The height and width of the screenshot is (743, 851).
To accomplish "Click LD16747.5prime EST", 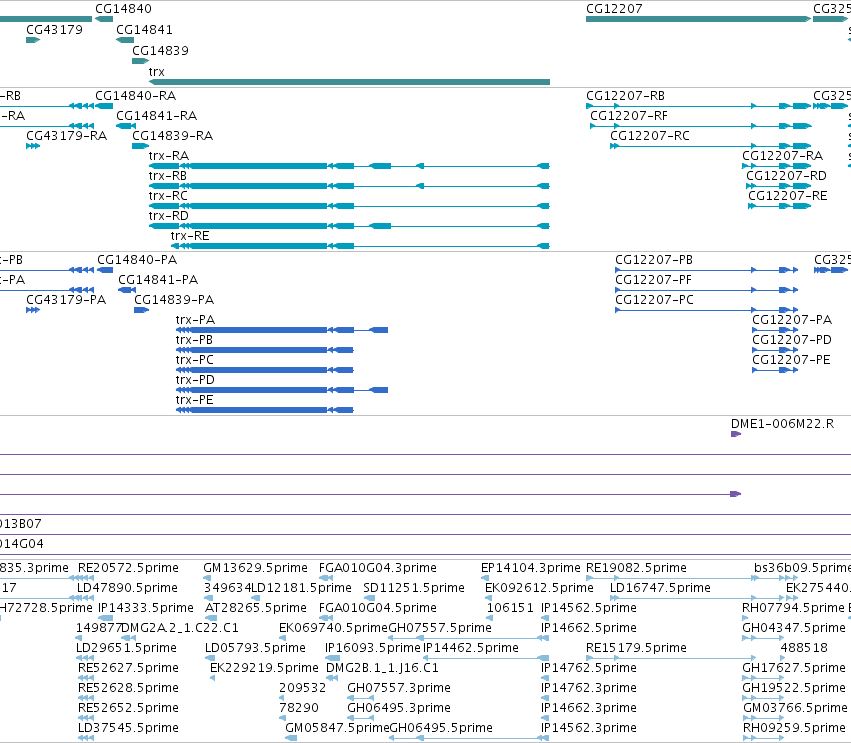I will coord(698,598).
